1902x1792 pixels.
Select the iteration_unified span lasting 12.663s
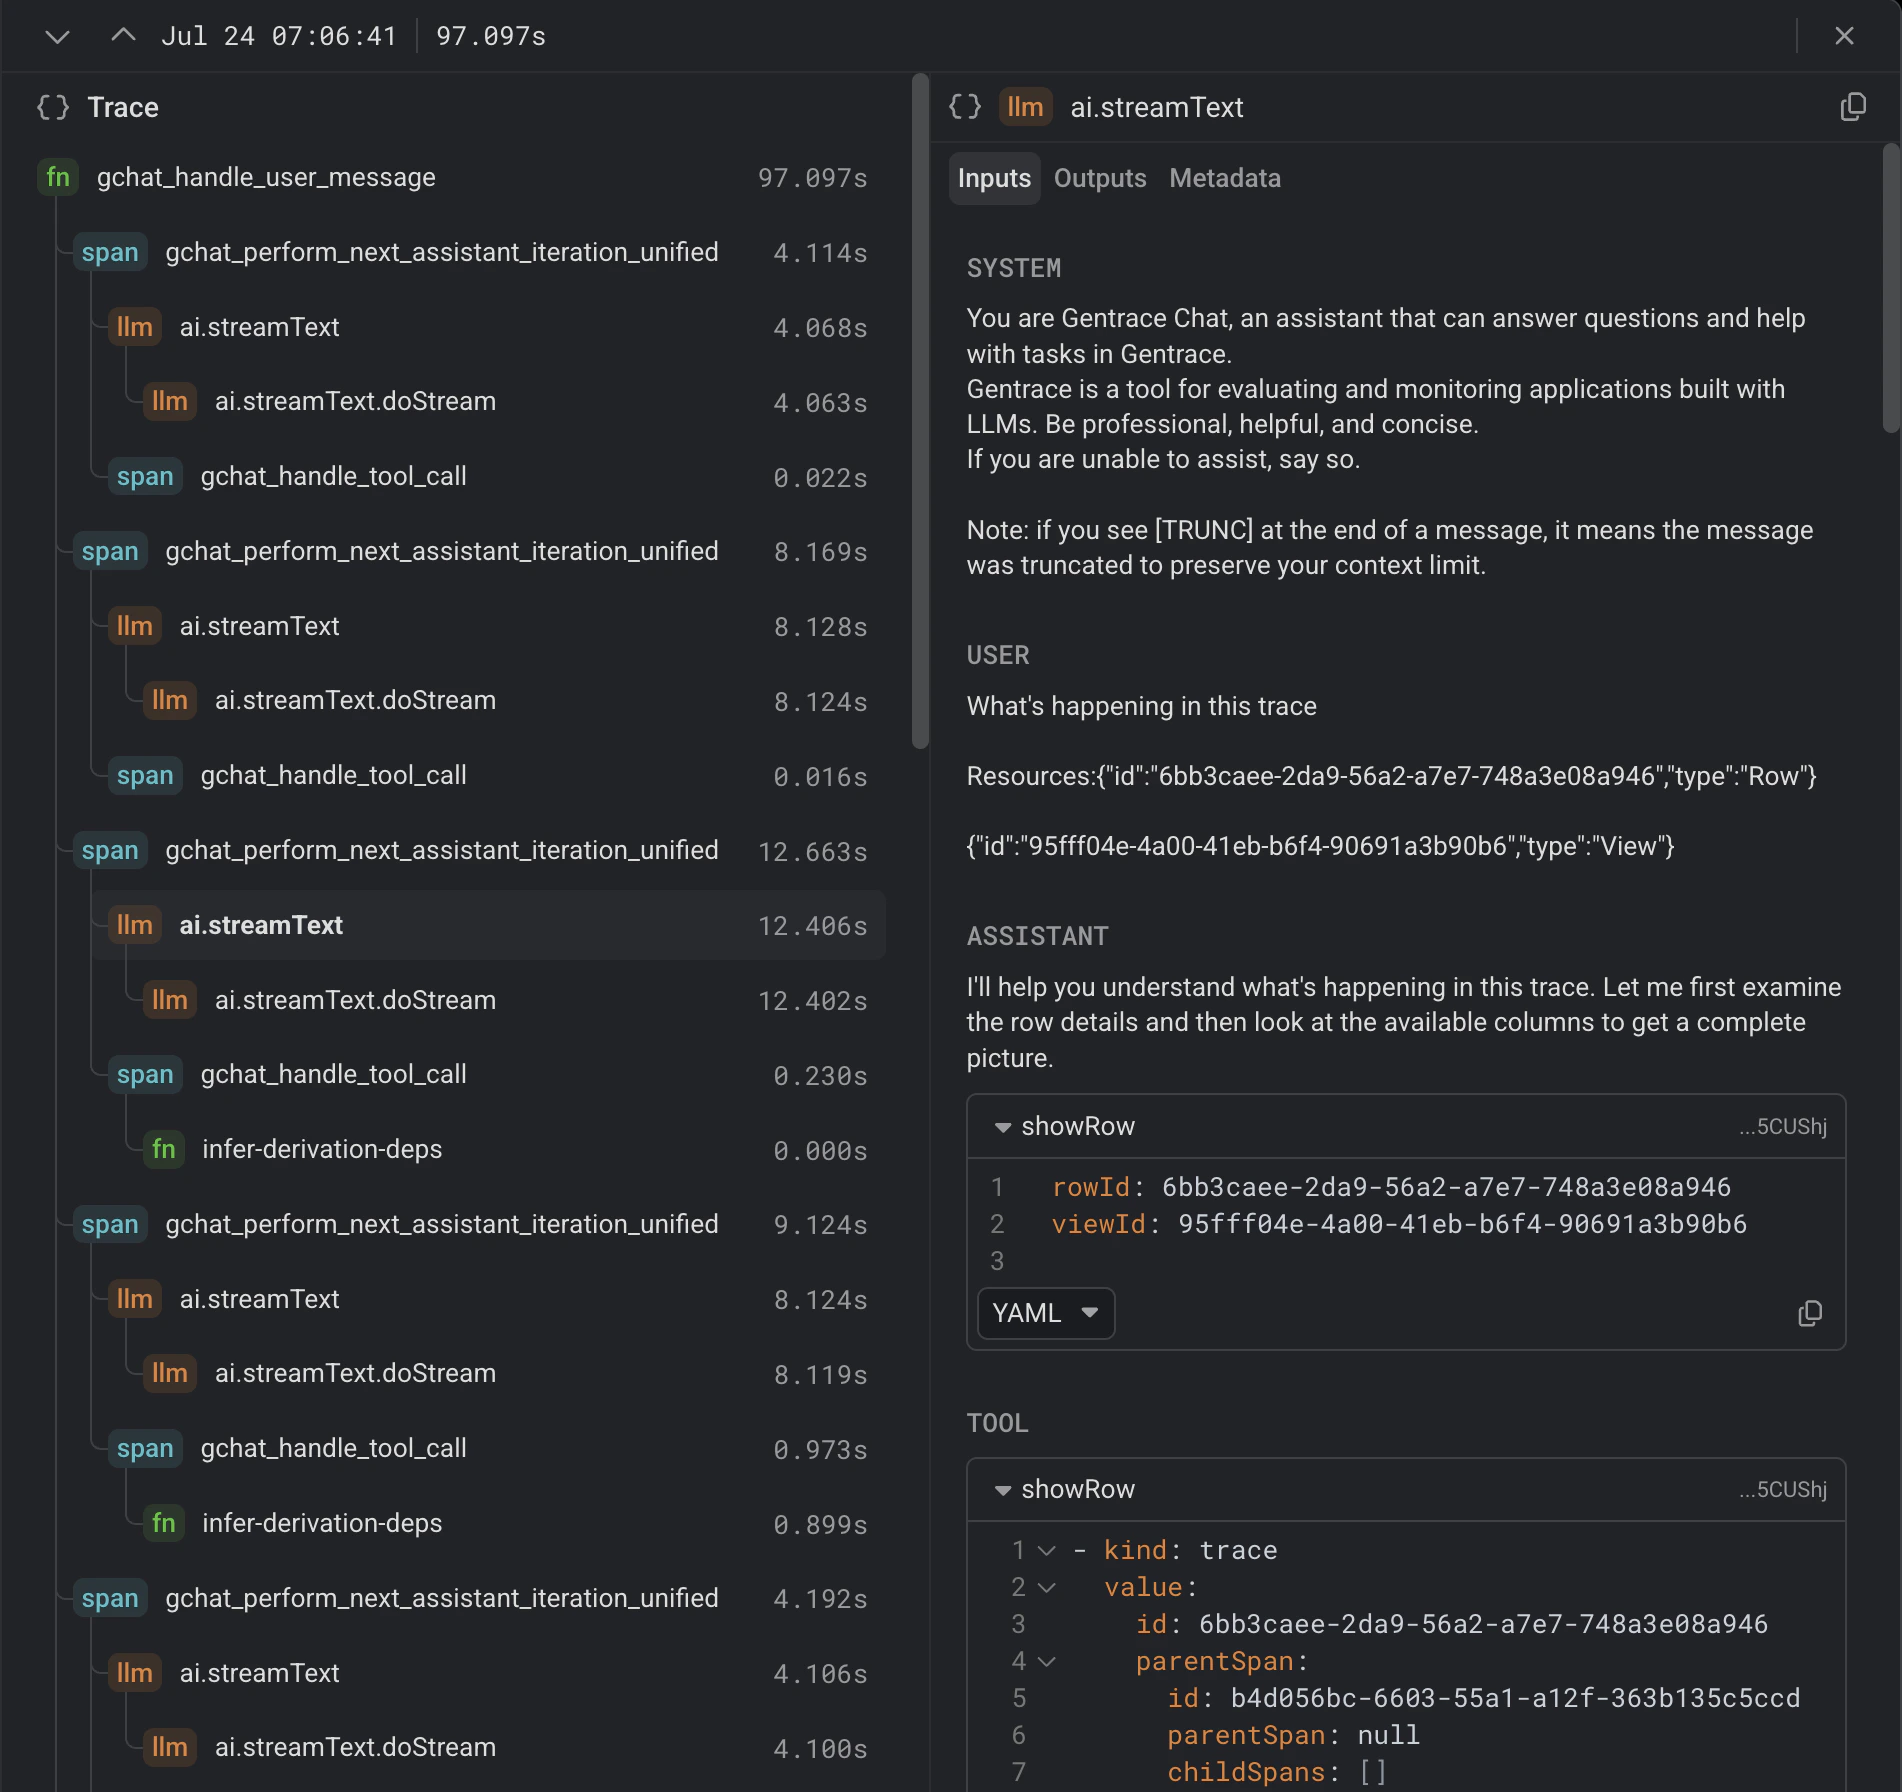[x=471, y=850]
